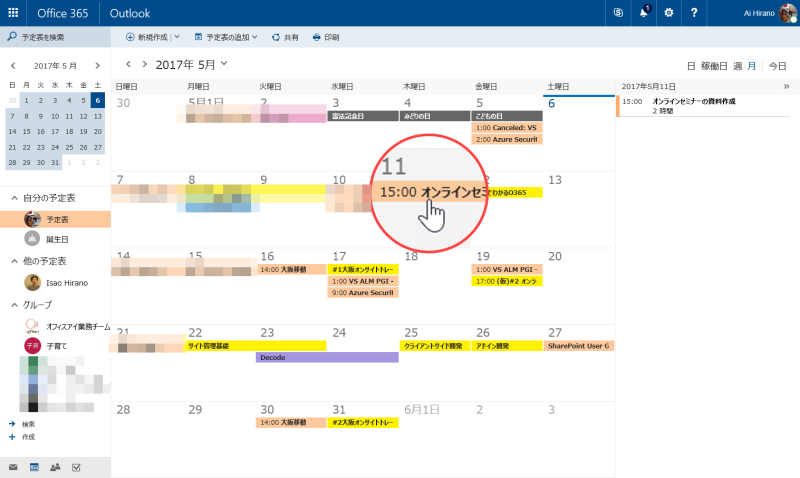Open Skype icon in the header
This screenshot has width=800, height=478.
pyautogui.click(x=618, y=13)
